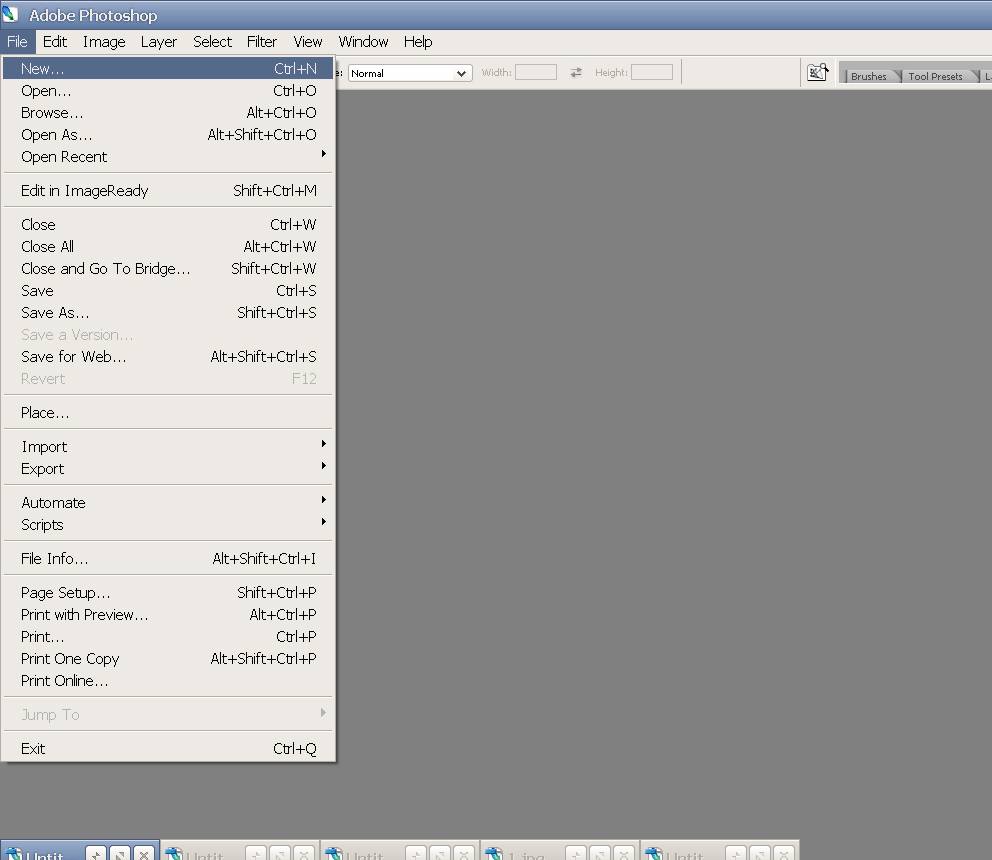Click Print... with the Ctrl+P shortcut
992x860 pixels.
(x=168, y=637)
